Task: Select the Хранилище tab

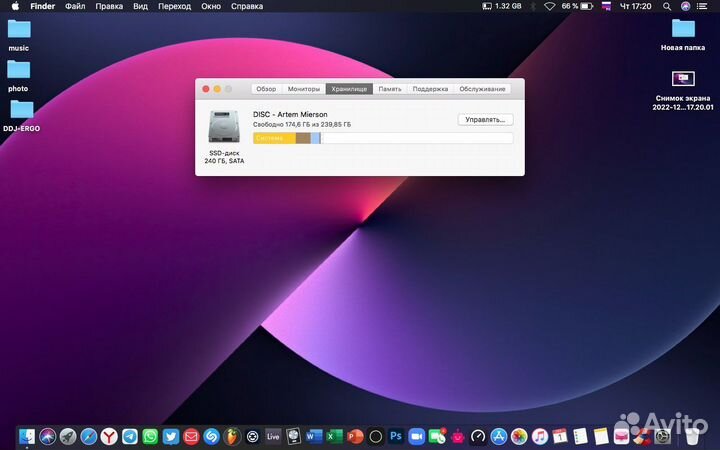Action: coord(349,89)
